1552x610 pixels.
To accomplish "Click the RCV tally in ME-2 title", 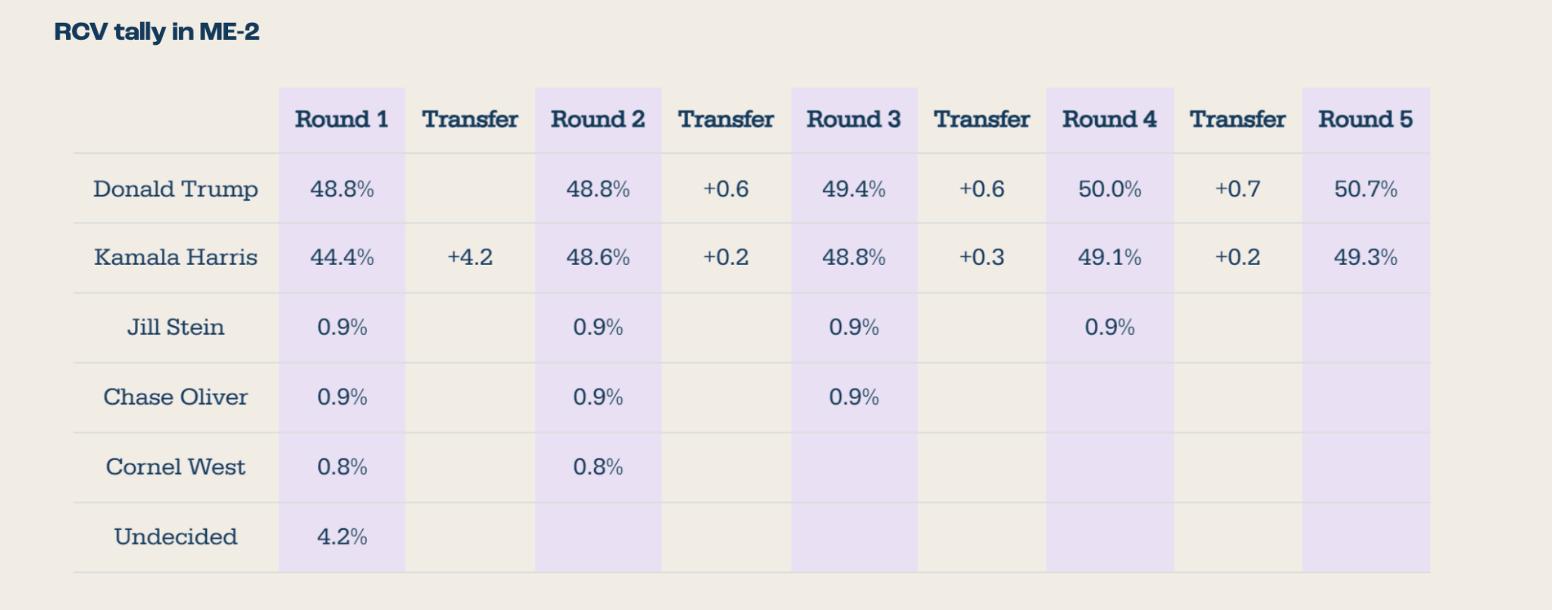I will pos(157,32).
